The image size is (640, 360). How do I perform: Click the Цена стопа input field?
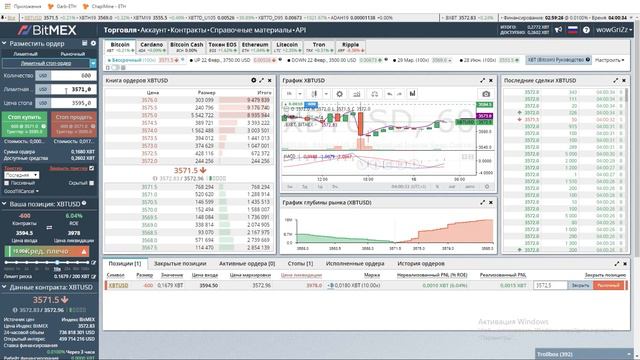pyautogui.click(x=73, y=103)
